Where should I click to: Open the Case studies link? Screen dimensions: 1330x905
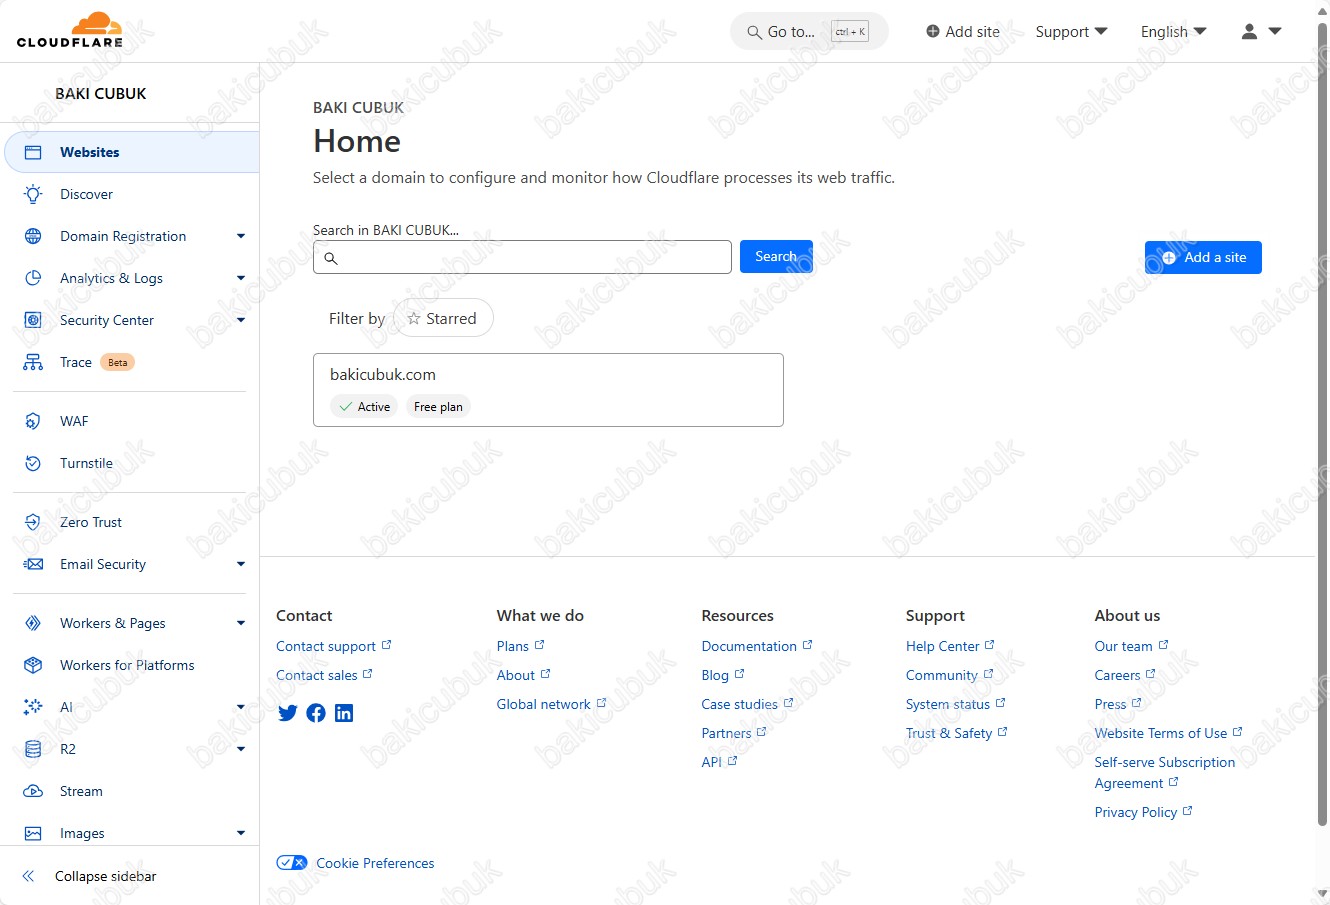pos(747,704)
